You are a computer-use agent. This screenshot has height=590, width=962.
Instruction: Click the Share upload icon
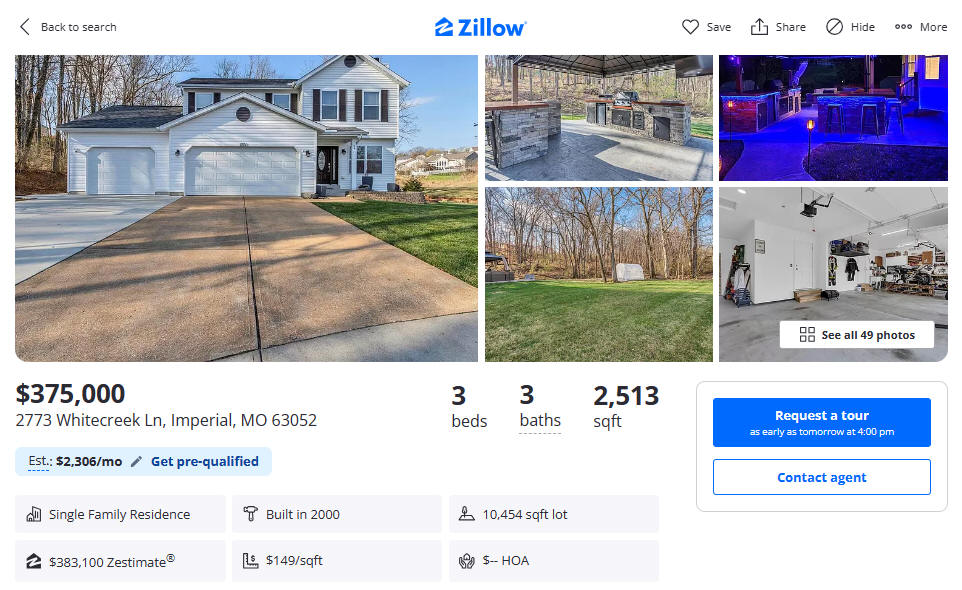[x=759, y=27]
